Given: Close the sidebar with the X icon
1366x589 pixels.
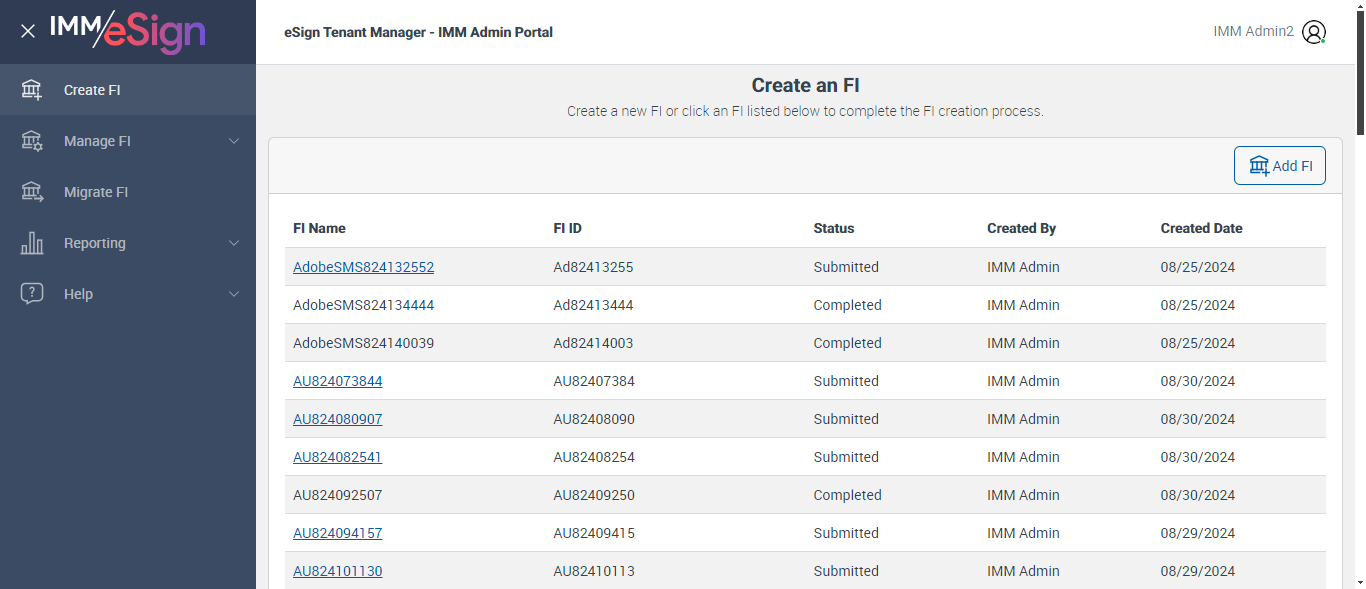Looking at the screenshot, I should (28, 31).
